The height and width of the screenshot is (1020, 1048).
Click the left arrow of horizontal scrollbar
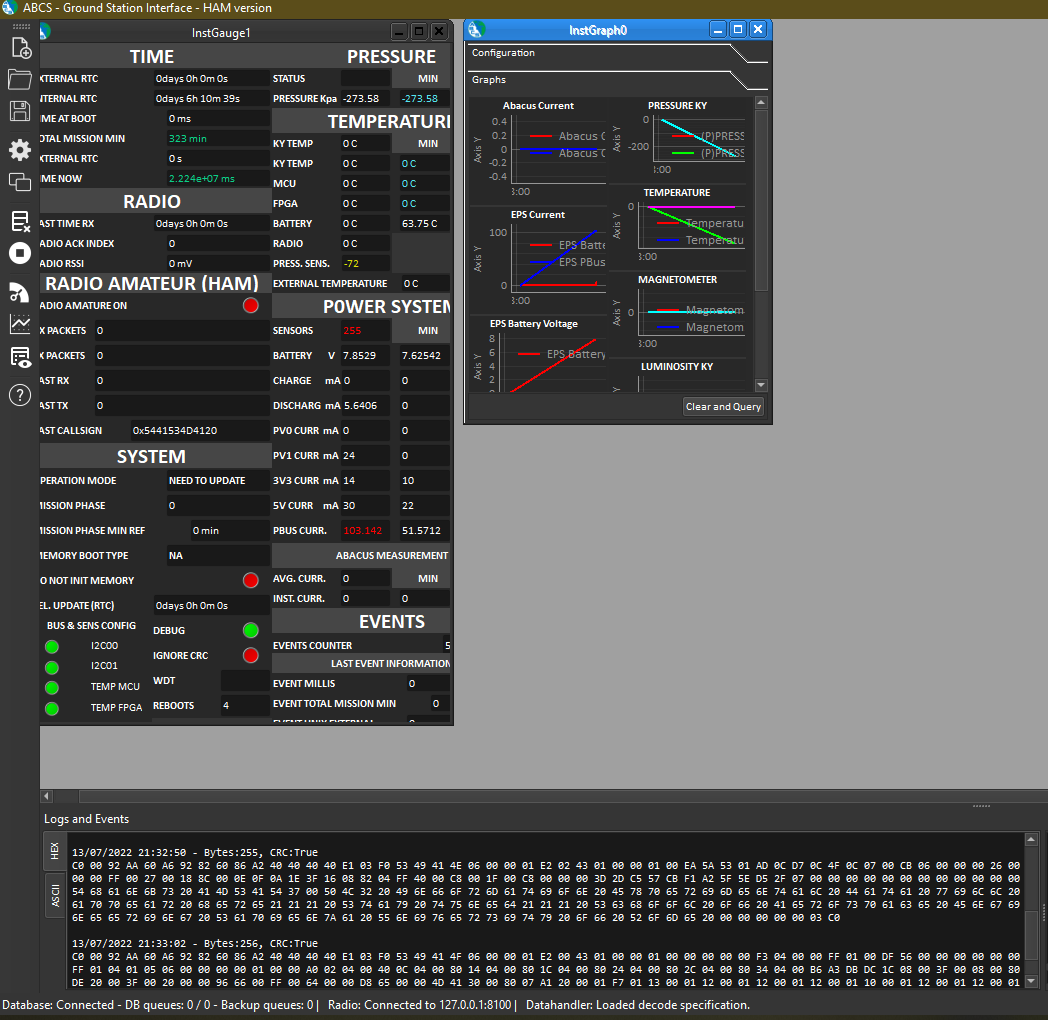46,796
